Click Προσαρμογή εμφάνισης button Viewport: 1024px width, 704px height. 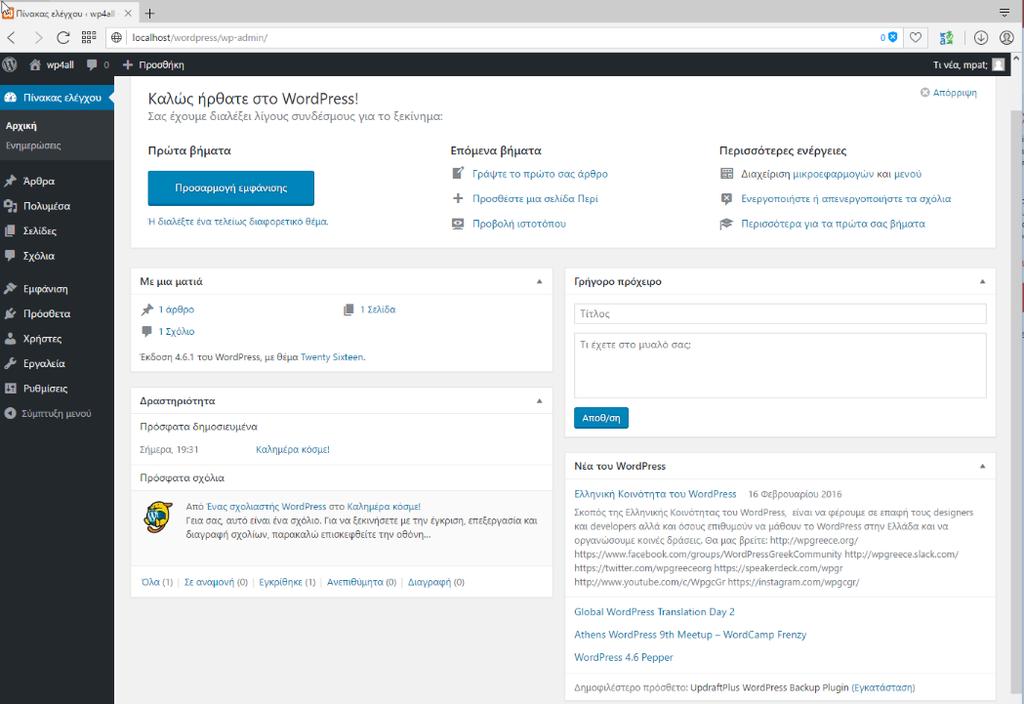(x=231, y=188)
